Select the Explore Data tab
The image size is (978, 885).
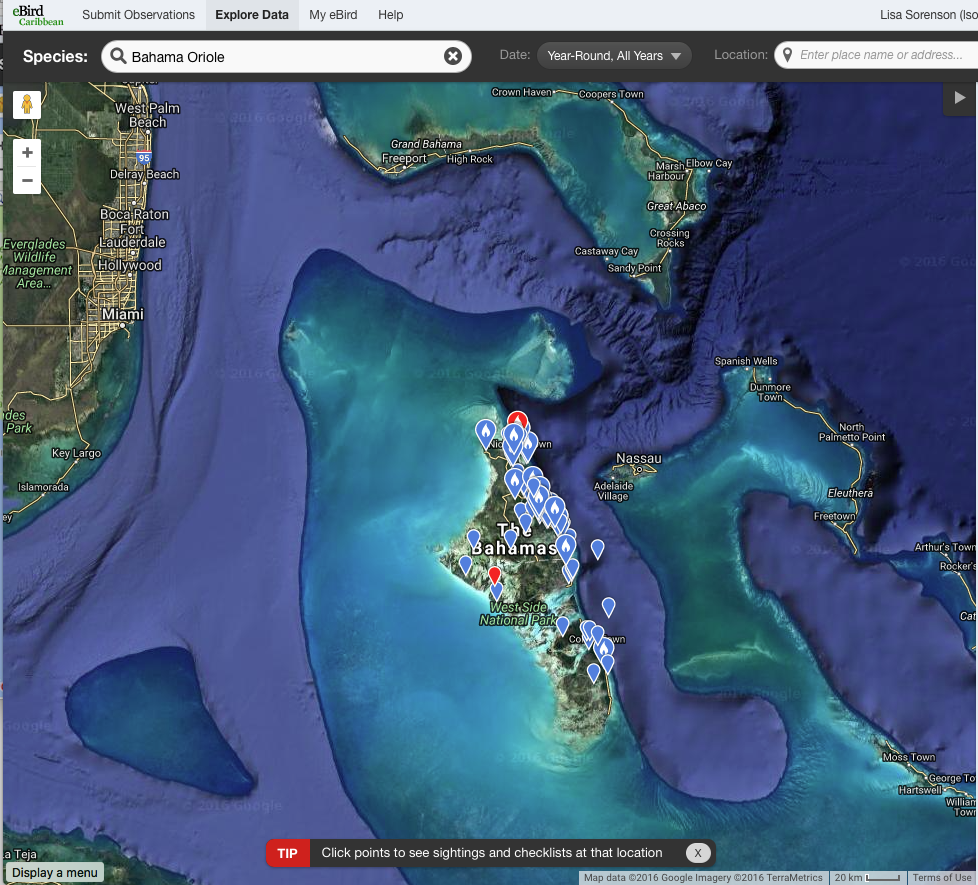(x=252, y=15)
